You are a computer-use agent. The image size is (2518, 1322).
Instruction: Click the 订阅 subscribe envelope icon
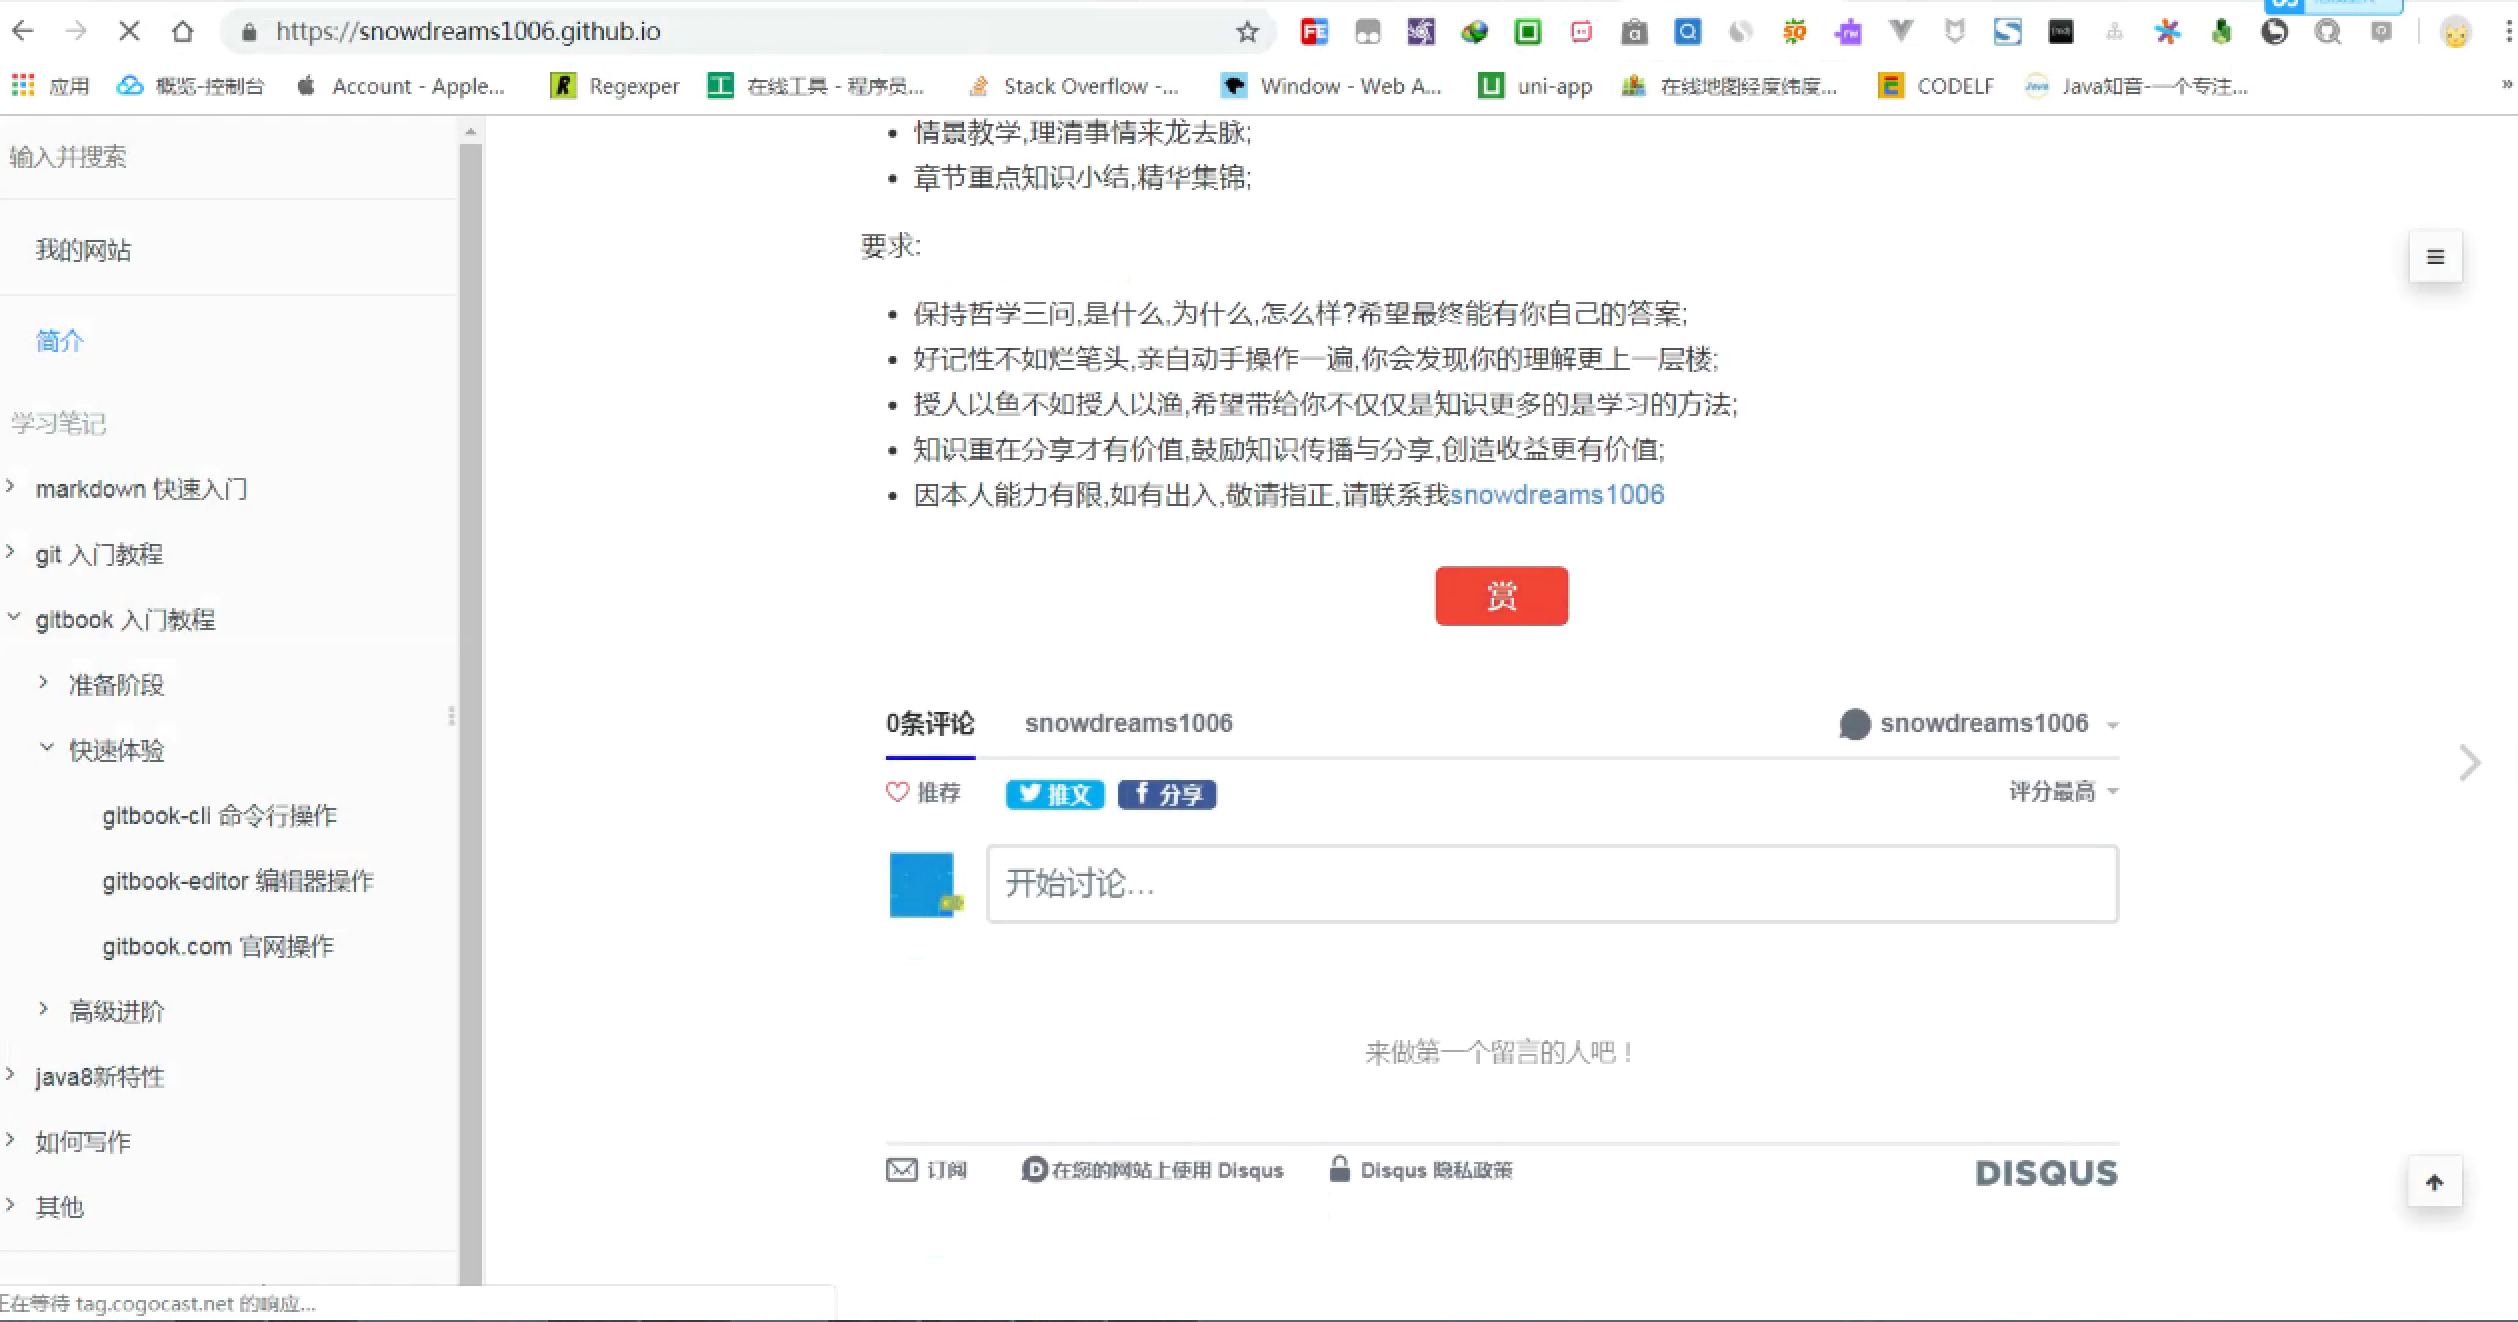coord(901,1169)
